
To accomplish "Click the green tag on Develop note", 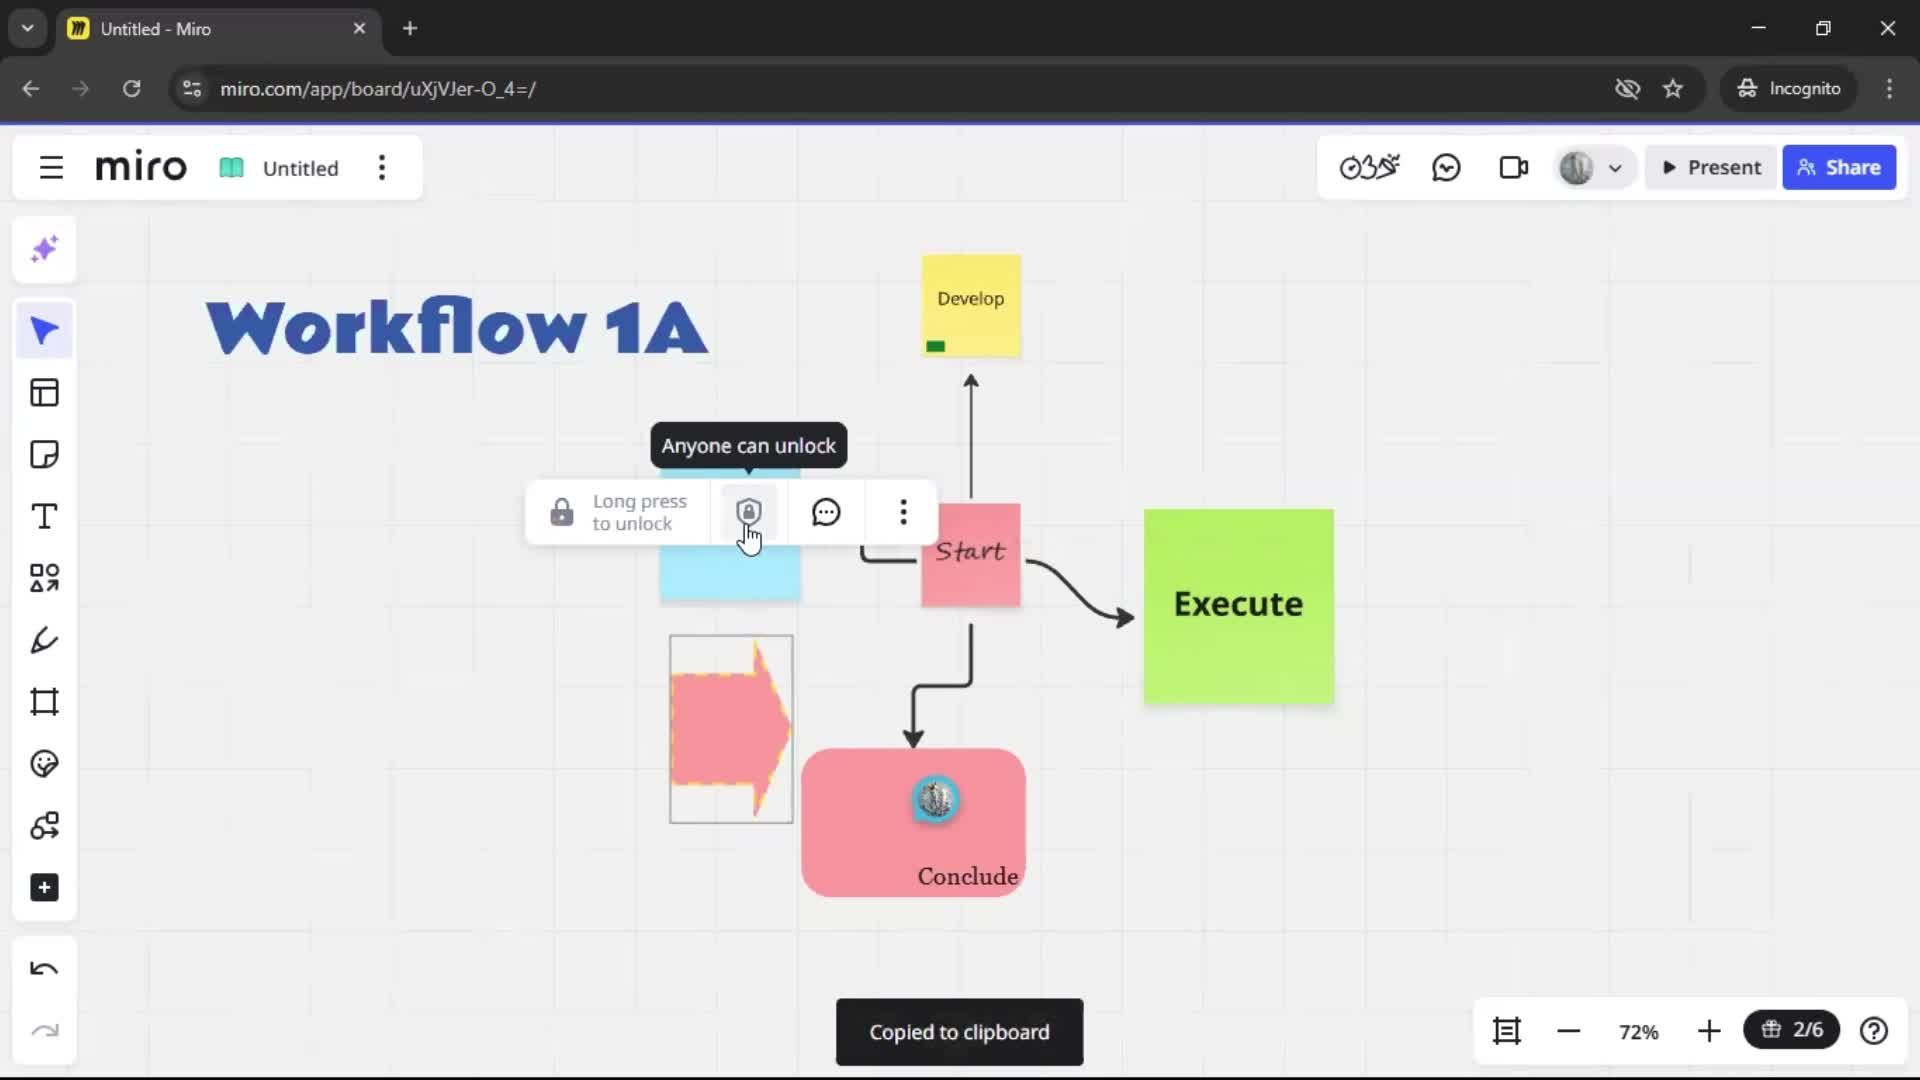I will pos(936,346).
